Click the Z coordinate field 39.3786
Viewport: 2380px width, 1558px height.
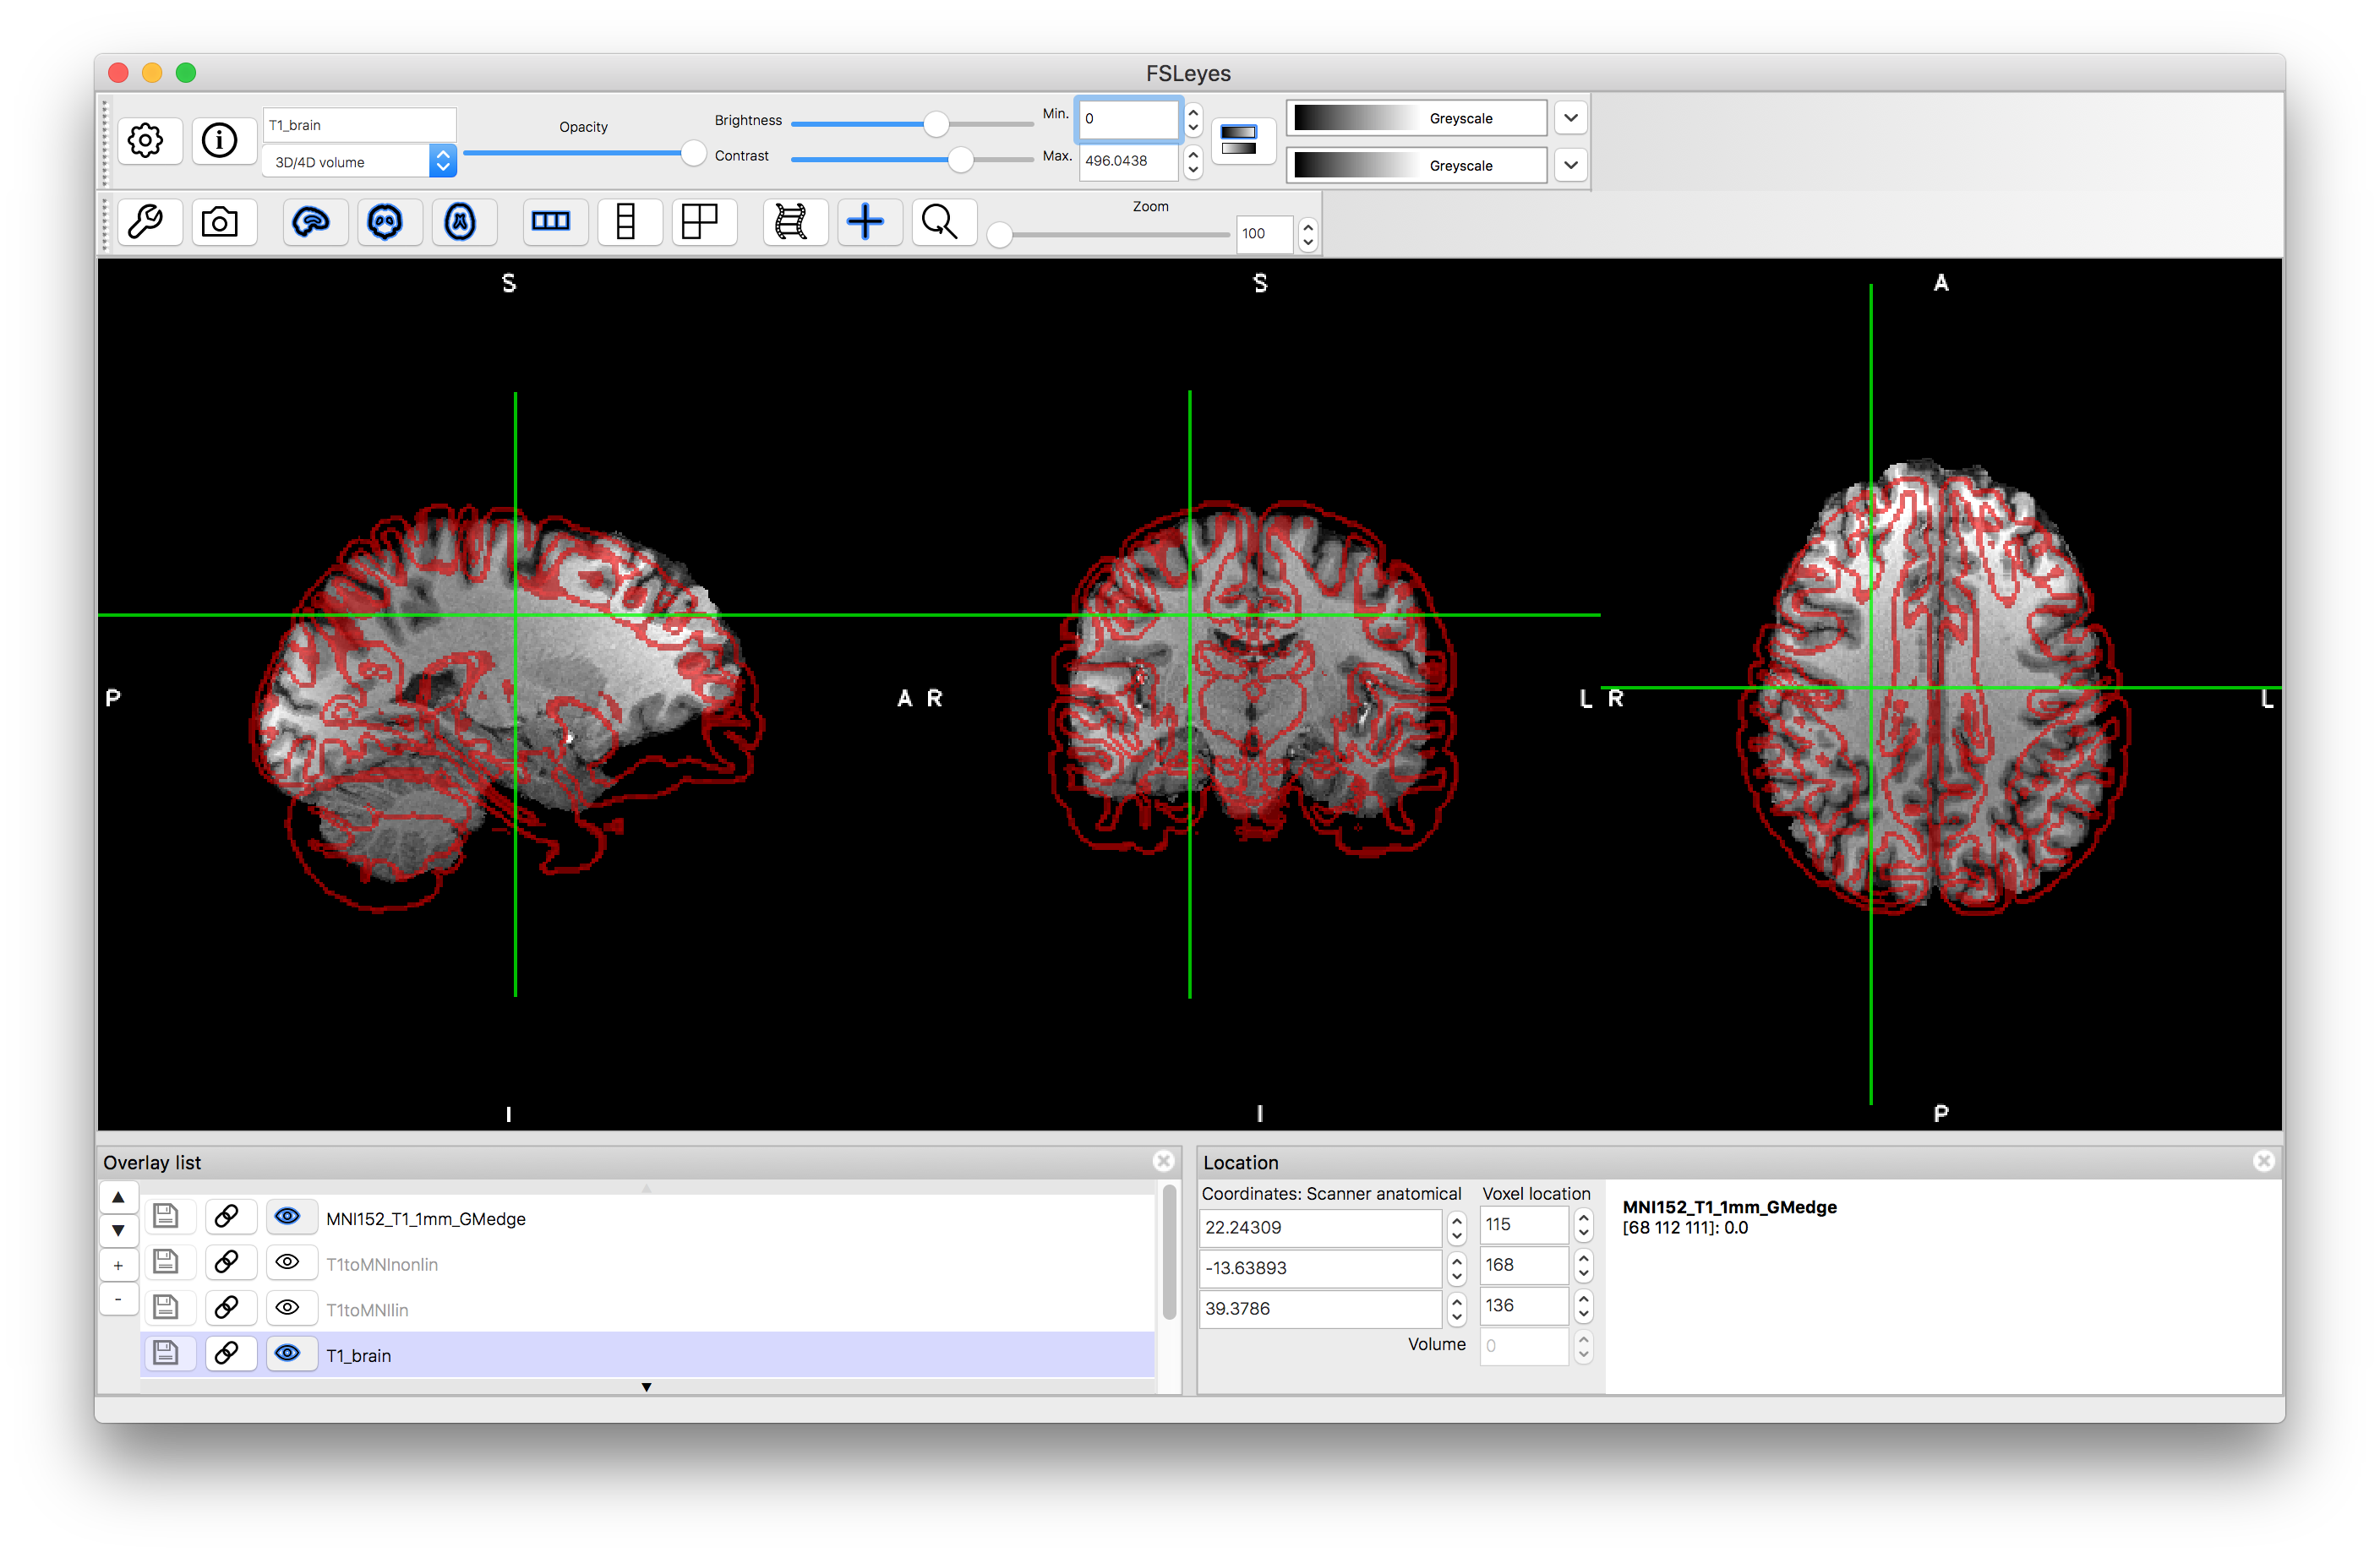point(1320,1308)
